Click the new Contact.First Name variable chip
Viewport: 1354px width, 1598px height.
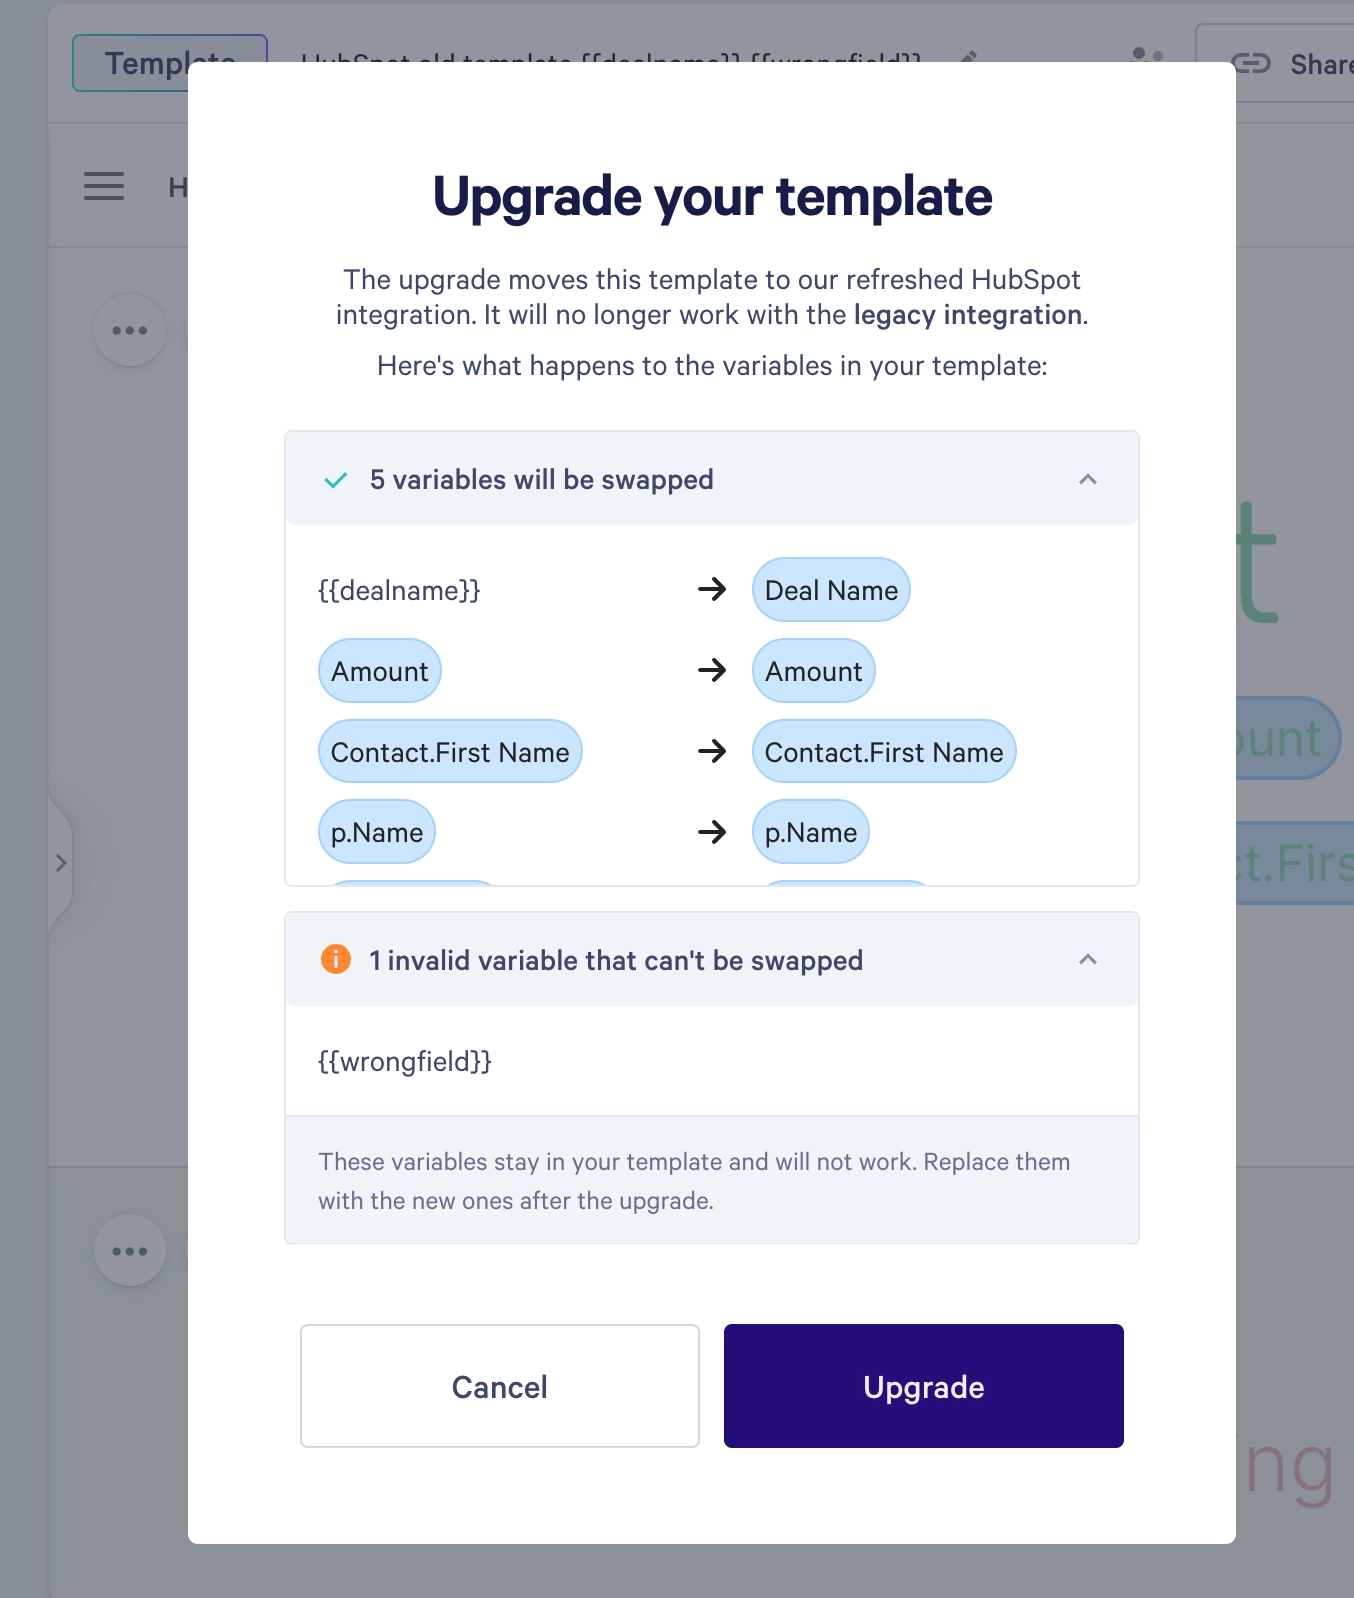[884, 751]
